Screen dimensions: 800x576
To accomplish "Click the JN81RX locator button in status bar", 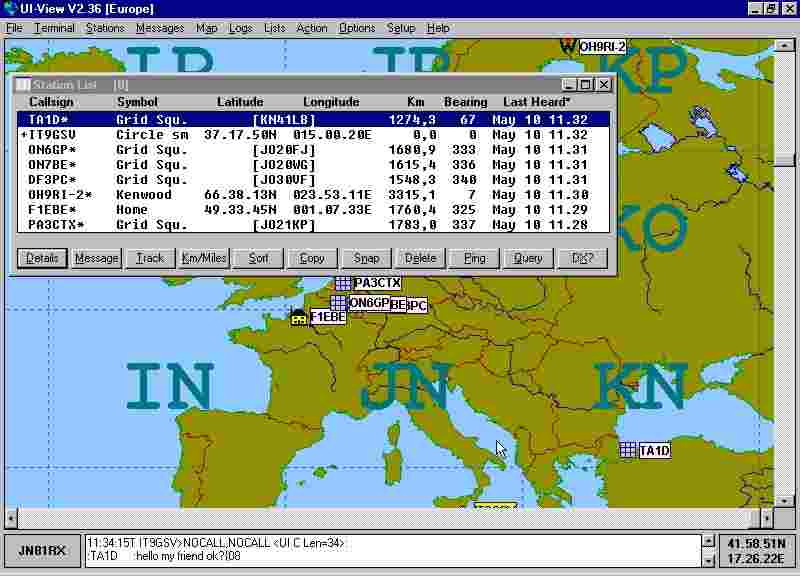I will pyautogui.click(x=42, y=550).
